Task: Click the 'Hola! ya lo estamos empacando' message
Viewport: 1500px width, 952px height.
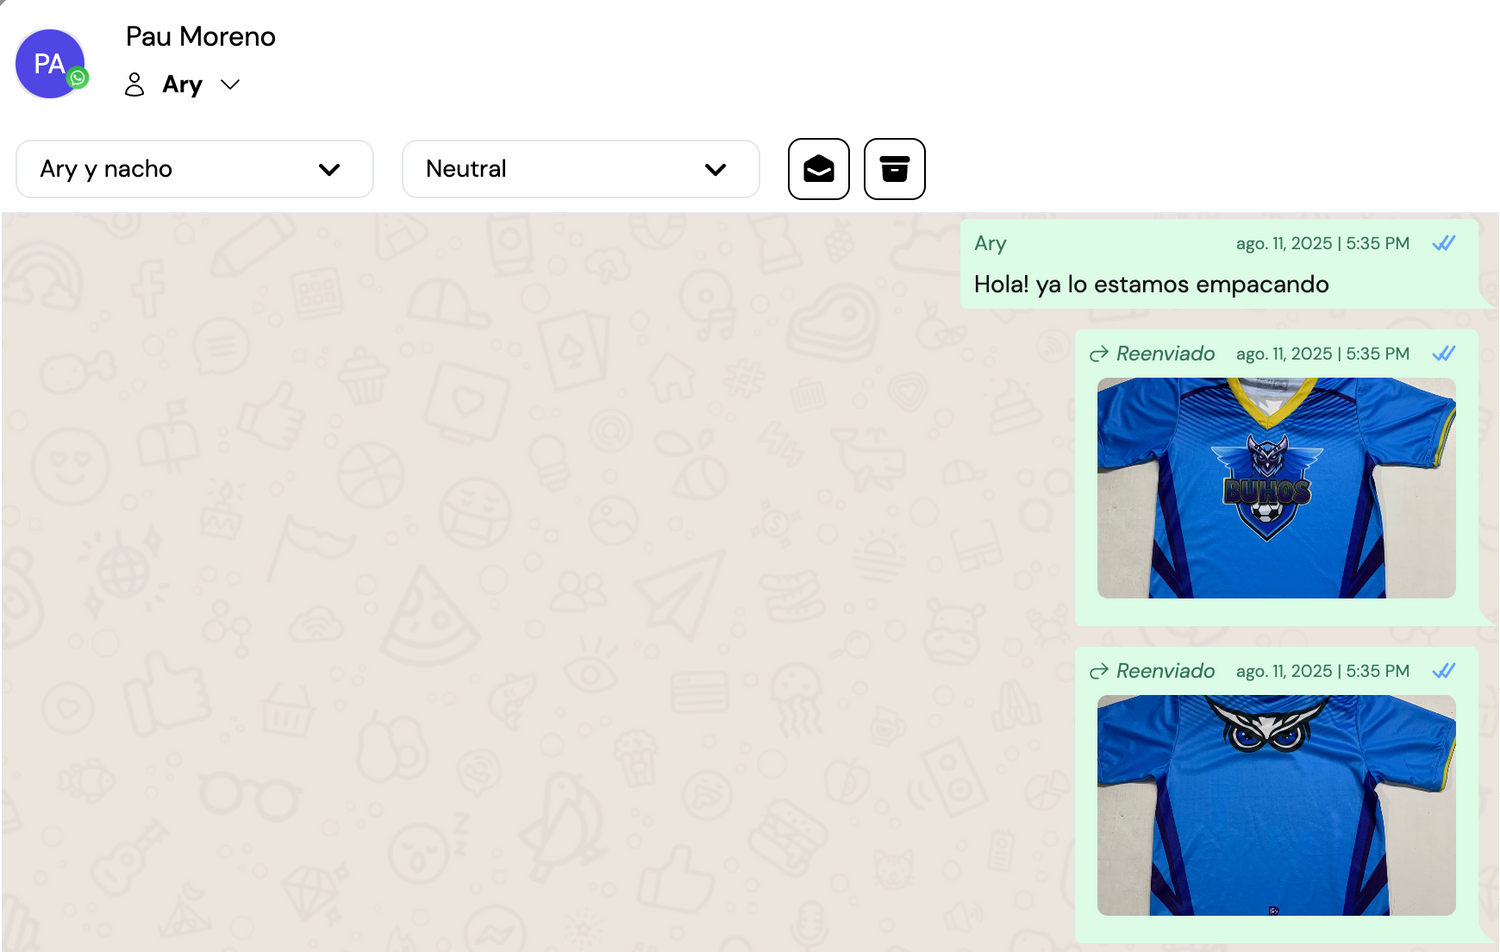Action: click(x=1151, y=285)
